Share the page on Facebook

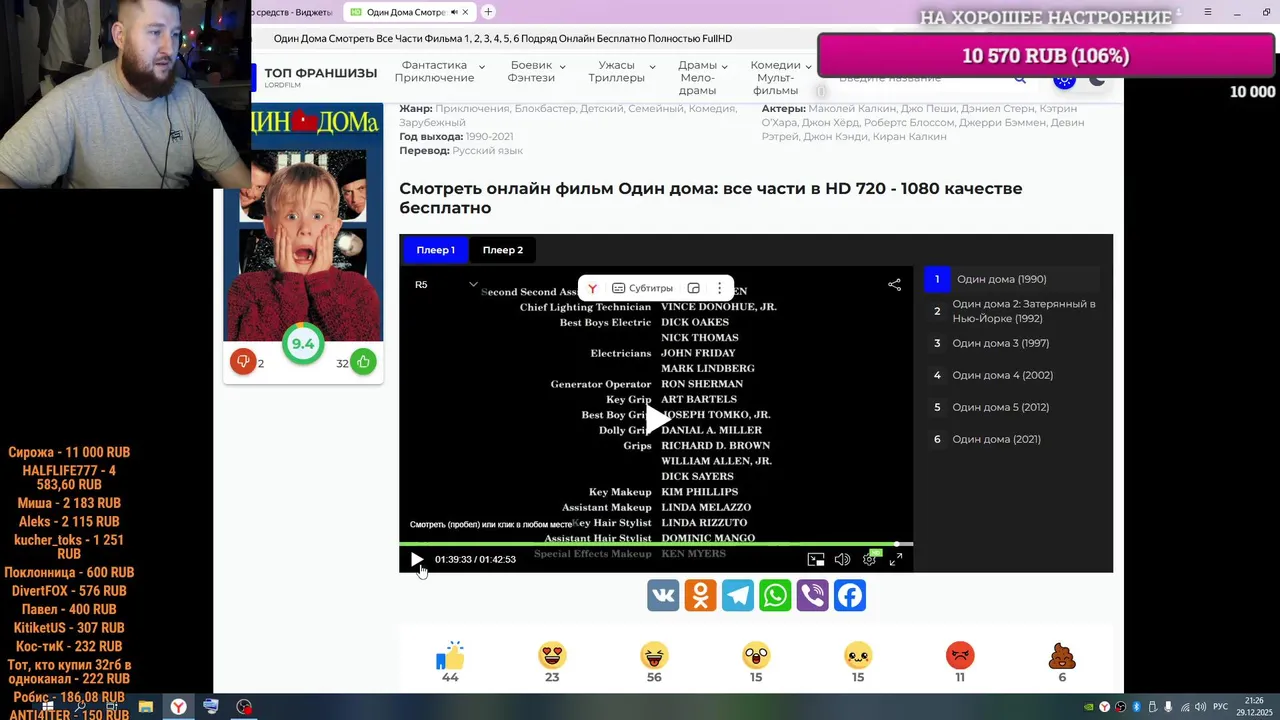click(850, 595)
